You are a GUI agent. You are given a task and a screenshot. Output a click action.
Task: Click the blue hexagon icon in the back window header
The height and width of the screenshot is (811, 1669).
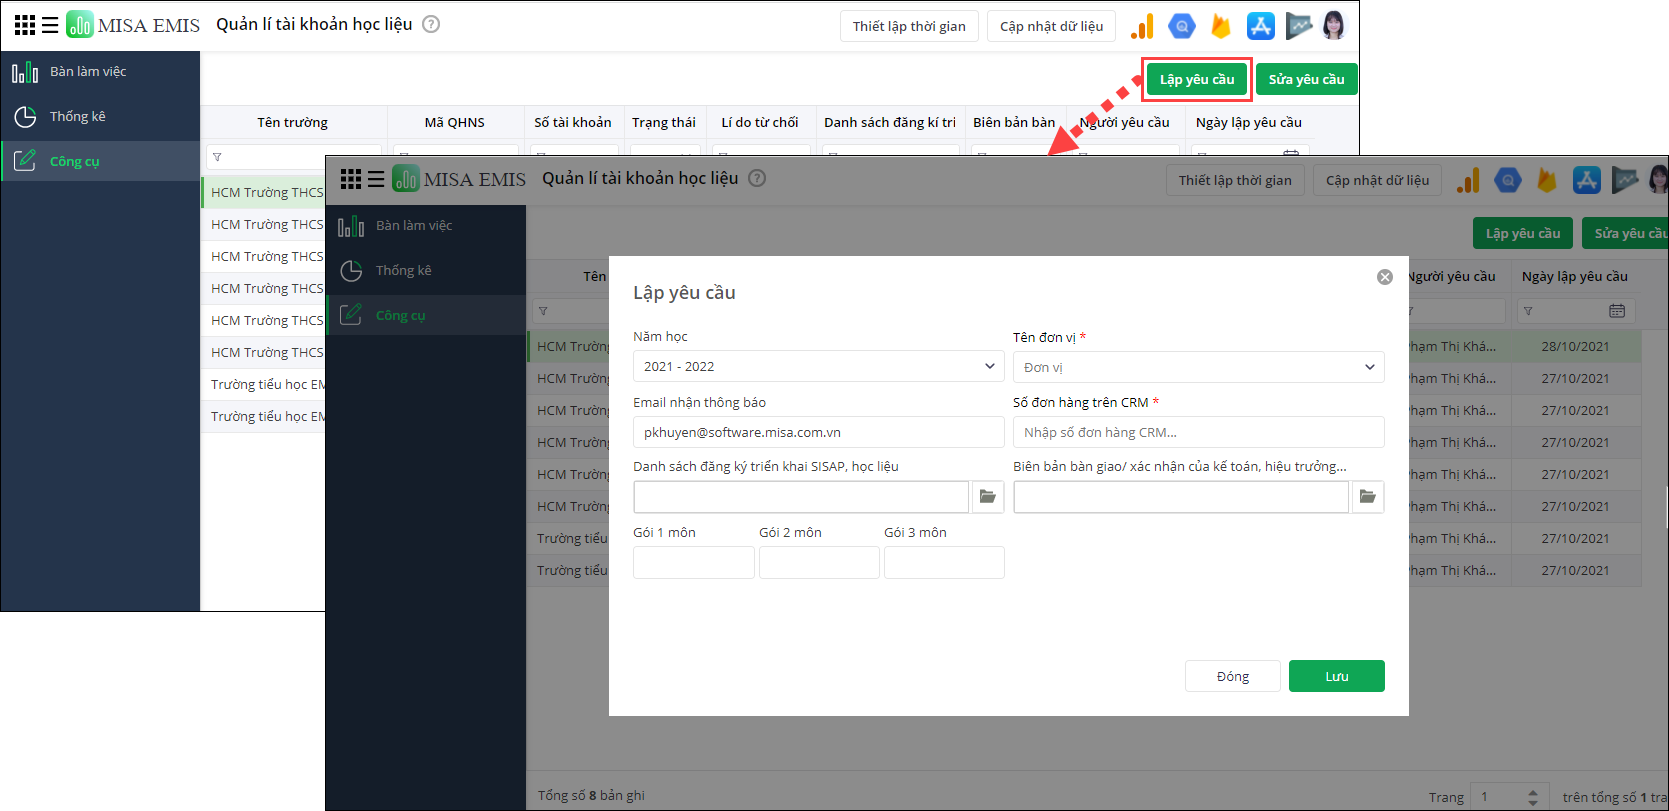point(1182,26)
